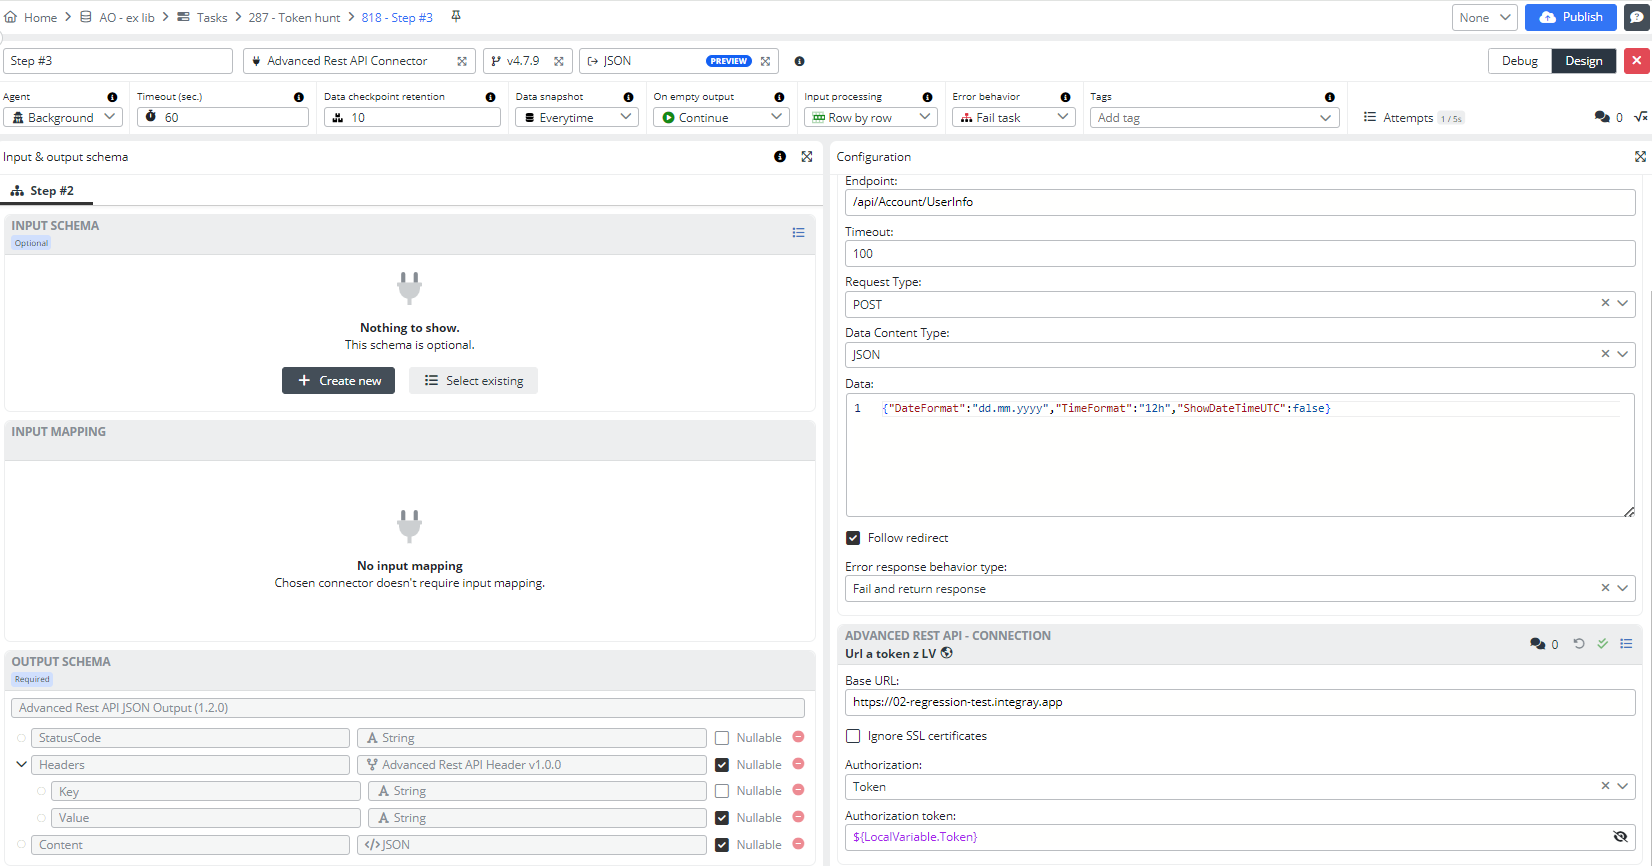Expand the Input & output schema panel
Image resolution: width=1652 pixels, height=866 pixels.
pos(807,157)
